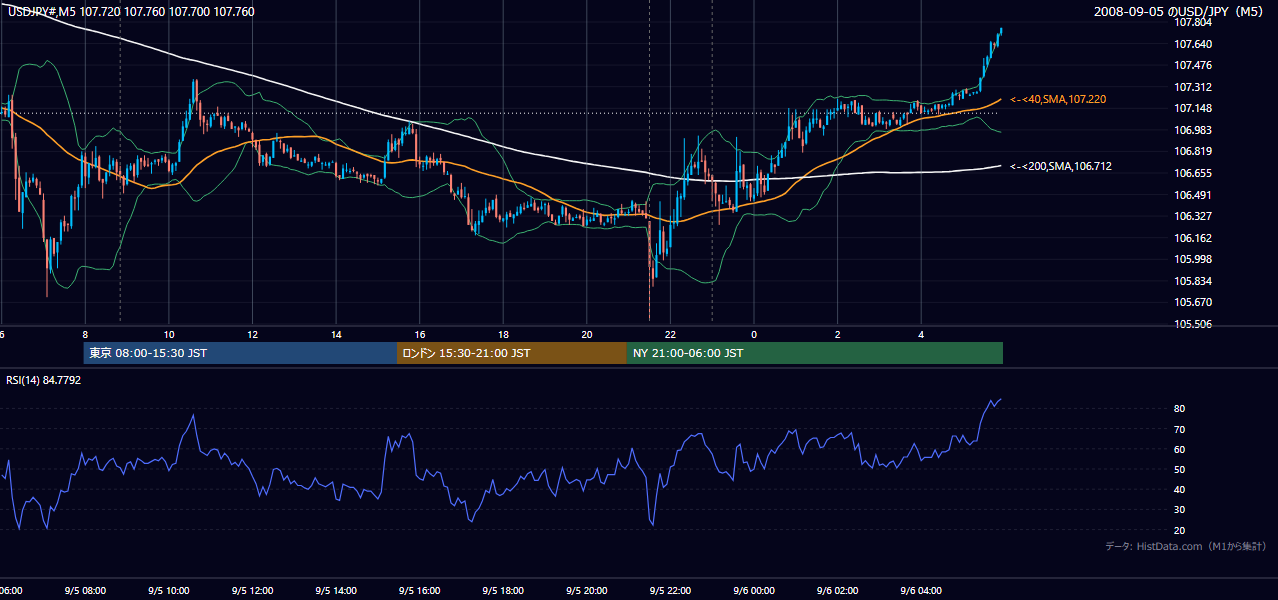Viewport: 1278px width, 600px height.
Task: Click hour label 16 under price chart
Action: click(420, 334)
